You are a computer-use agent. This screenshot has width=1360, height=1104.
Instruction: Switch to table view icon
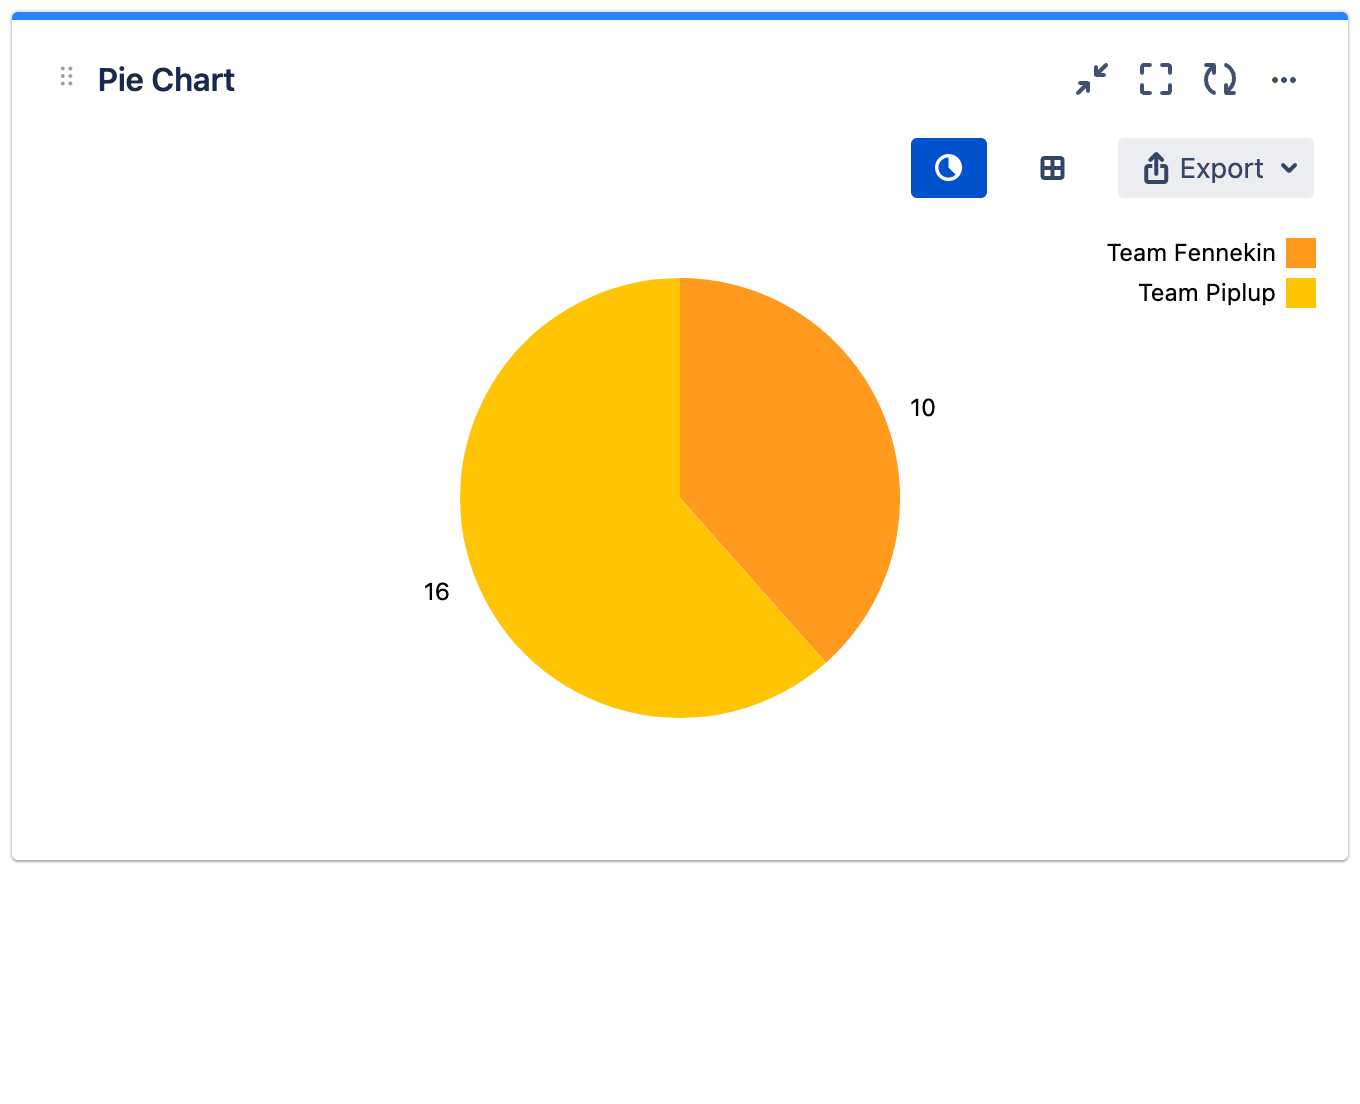(1052, 168)
